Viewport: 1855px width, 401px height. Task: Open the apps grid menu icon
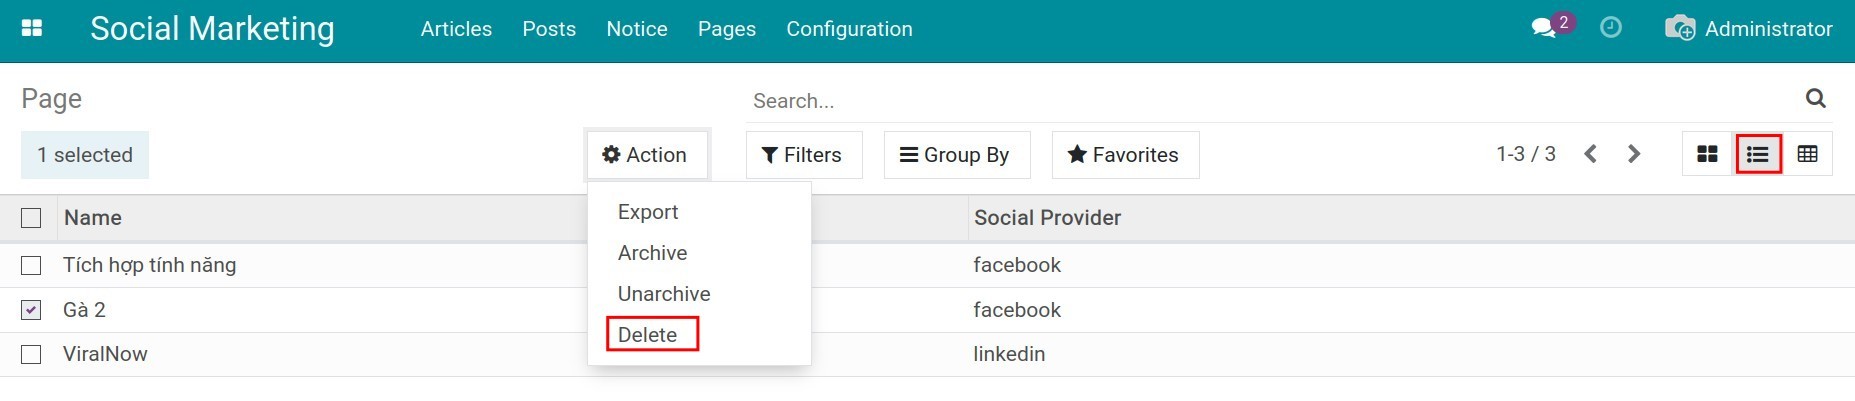[32, 29]
